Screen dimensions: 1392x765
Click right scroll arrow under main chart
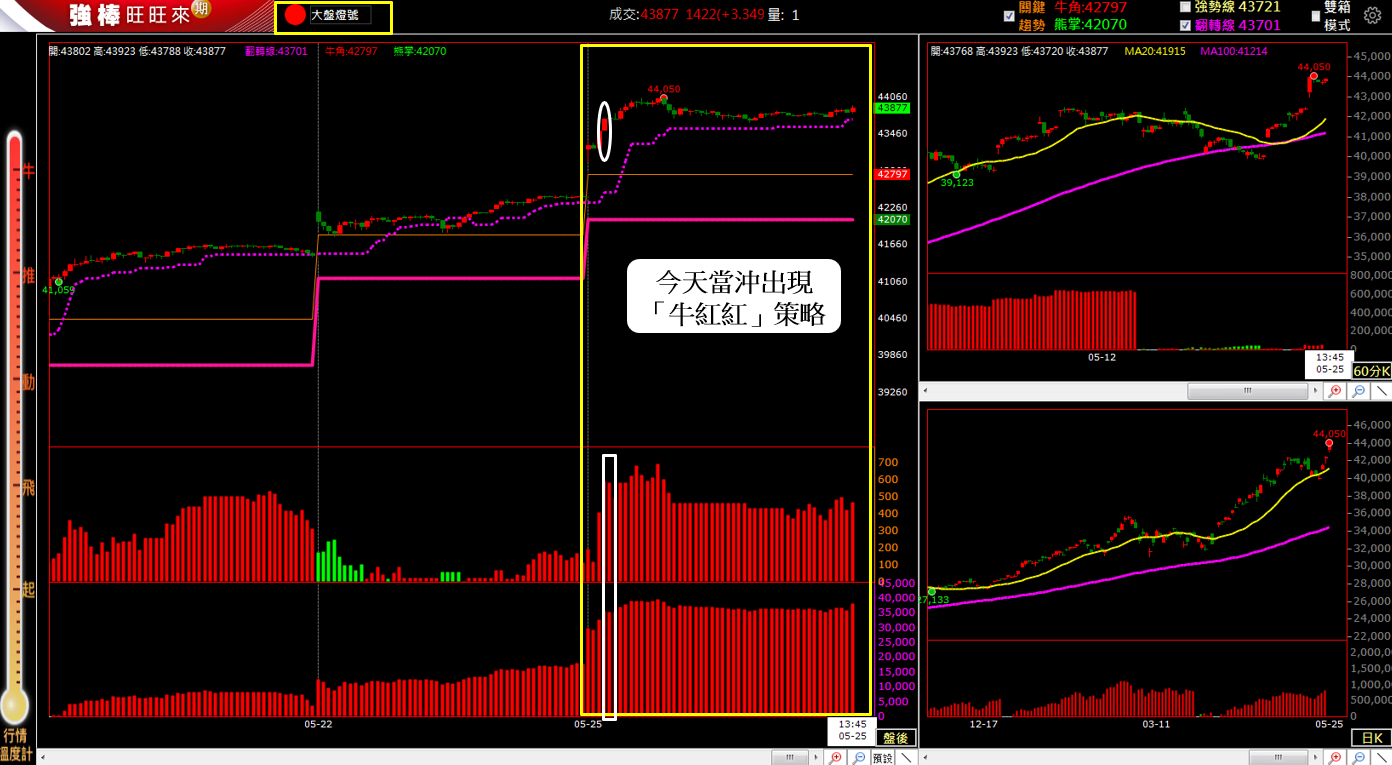pyautogui.click(x=816, y=758)
